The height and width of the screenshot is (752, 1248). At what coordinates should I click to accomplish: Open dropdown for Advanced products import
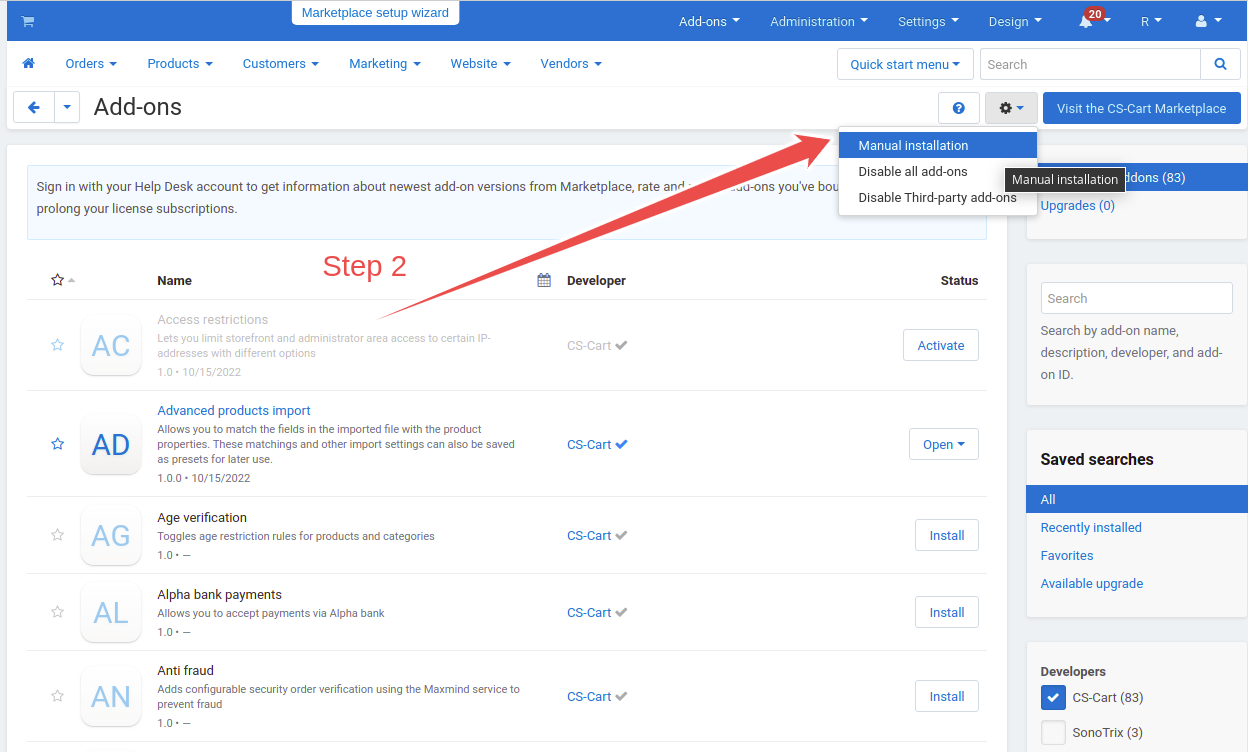[943, 444]
